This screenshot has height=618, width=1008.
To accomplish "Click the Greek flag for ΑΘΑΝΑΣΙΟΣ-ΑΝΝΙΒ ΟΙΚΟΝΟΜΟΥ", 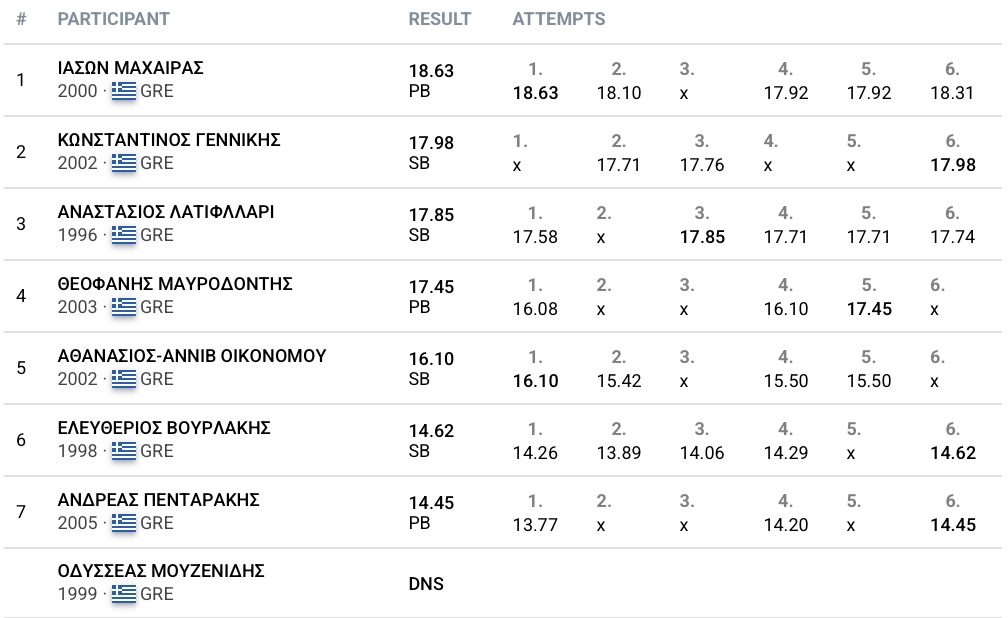I will pos(123,379).
